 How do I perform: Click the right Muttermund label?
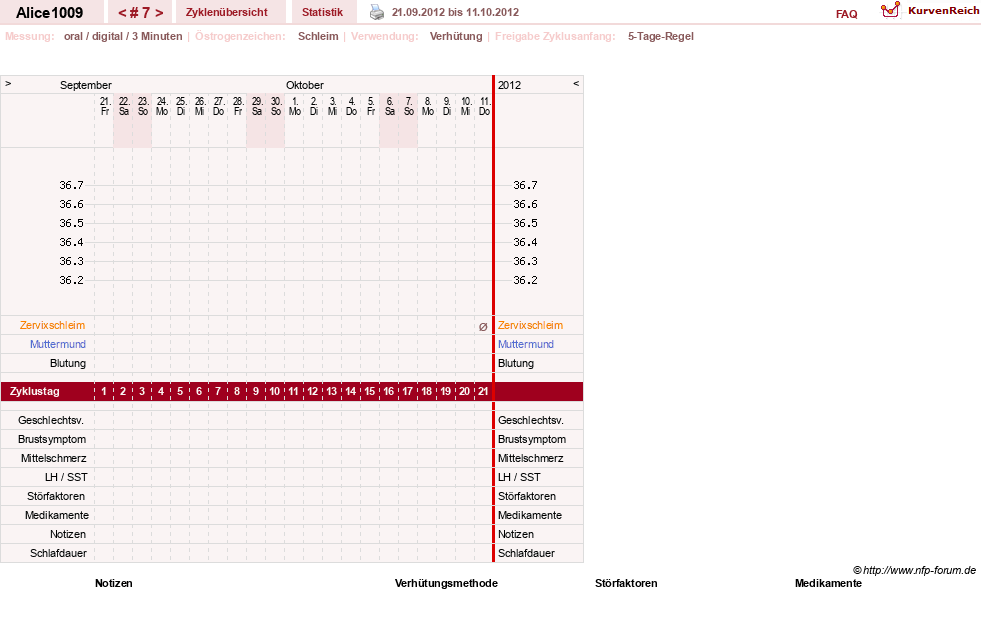526,344
